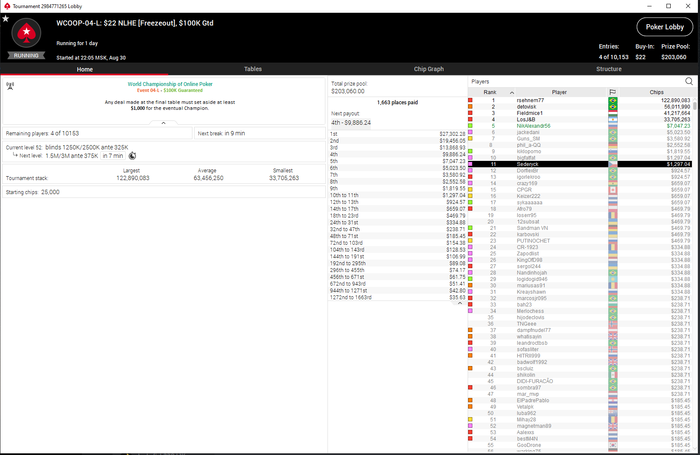Switch to the Home tab

[84, 69]
